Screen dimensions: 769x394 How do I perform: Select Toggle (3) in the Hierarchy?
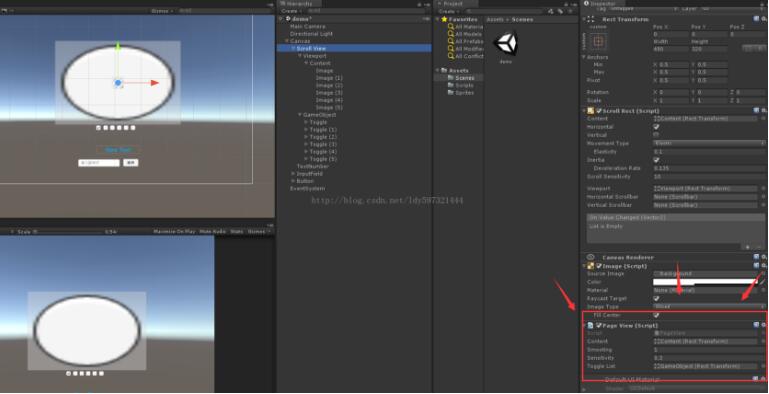click(x=323, y=144)
